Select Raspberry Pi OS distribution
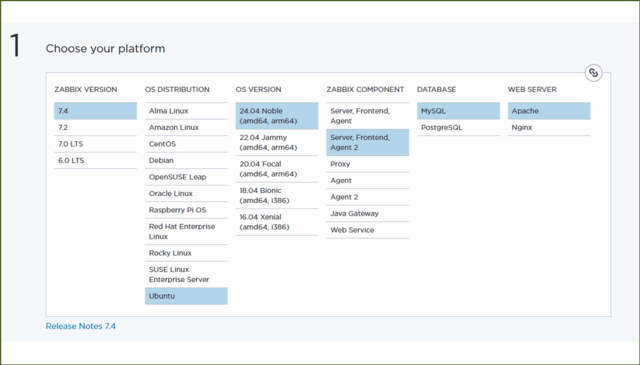The height and width of the screenshot is (365, 640). coord(186,210)
